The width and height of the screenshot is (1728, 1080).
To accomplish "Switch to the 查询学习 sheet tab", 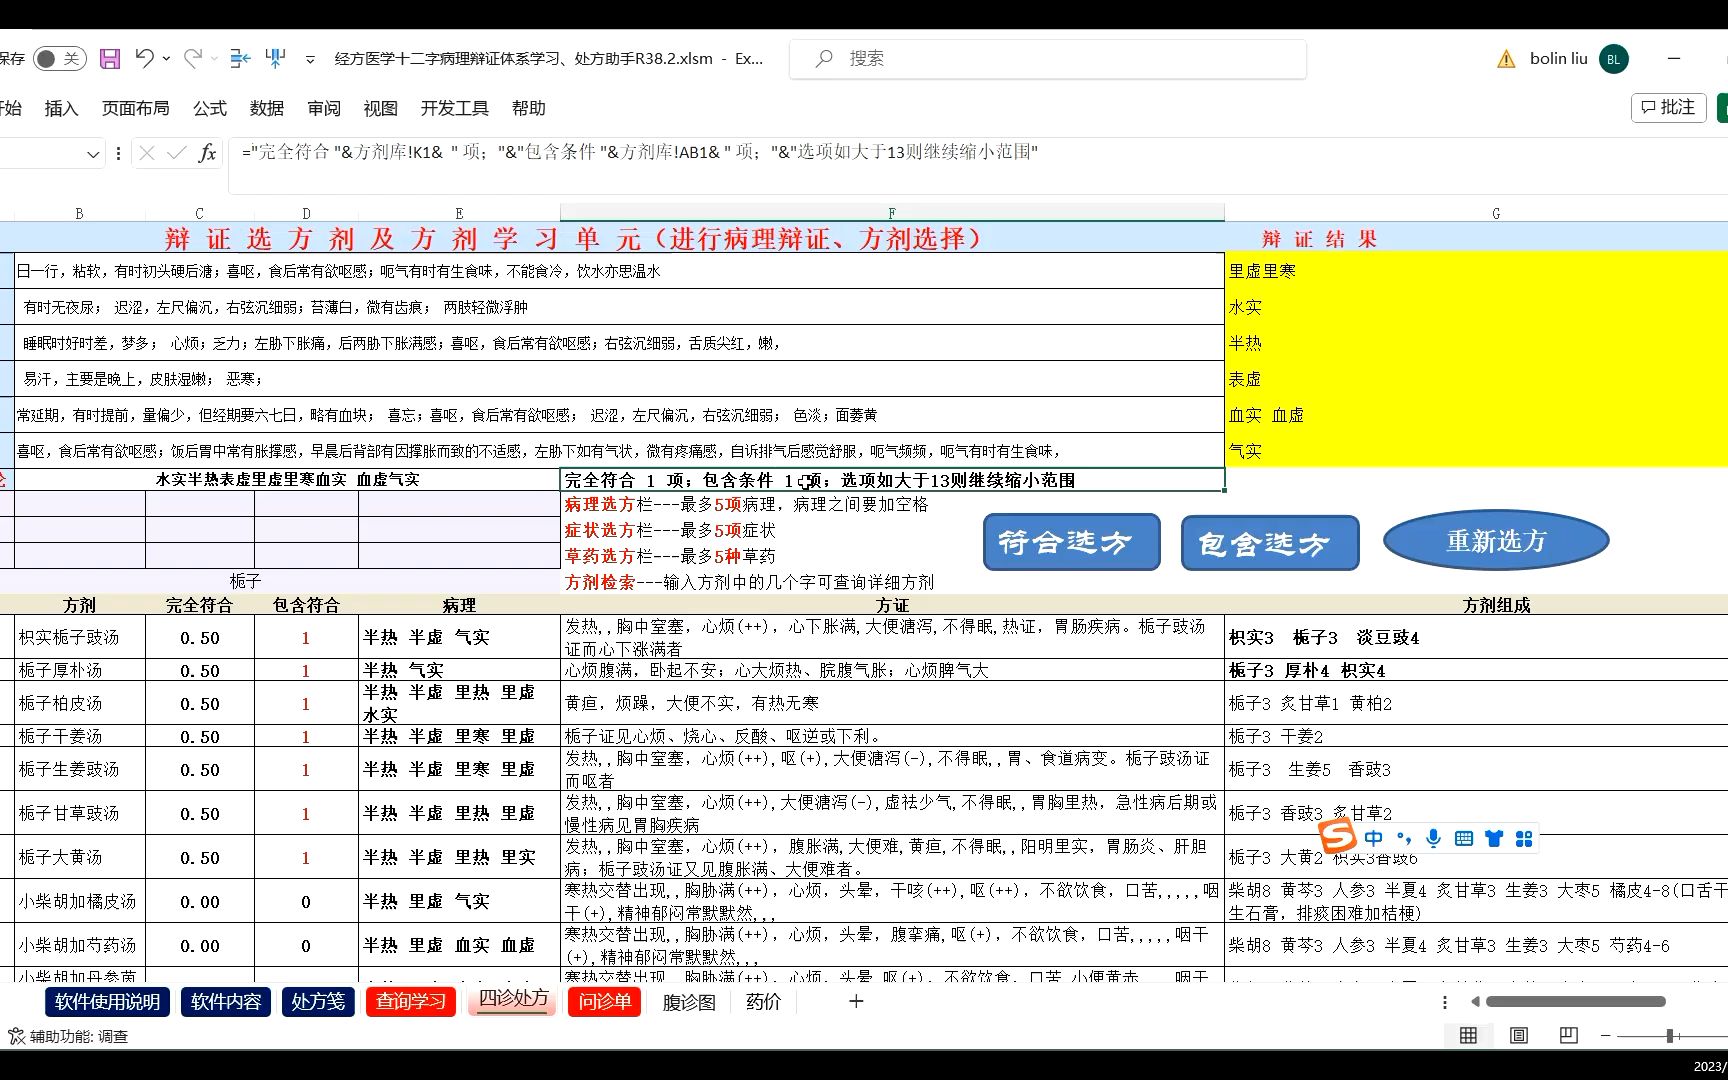I will [411, 1002].
